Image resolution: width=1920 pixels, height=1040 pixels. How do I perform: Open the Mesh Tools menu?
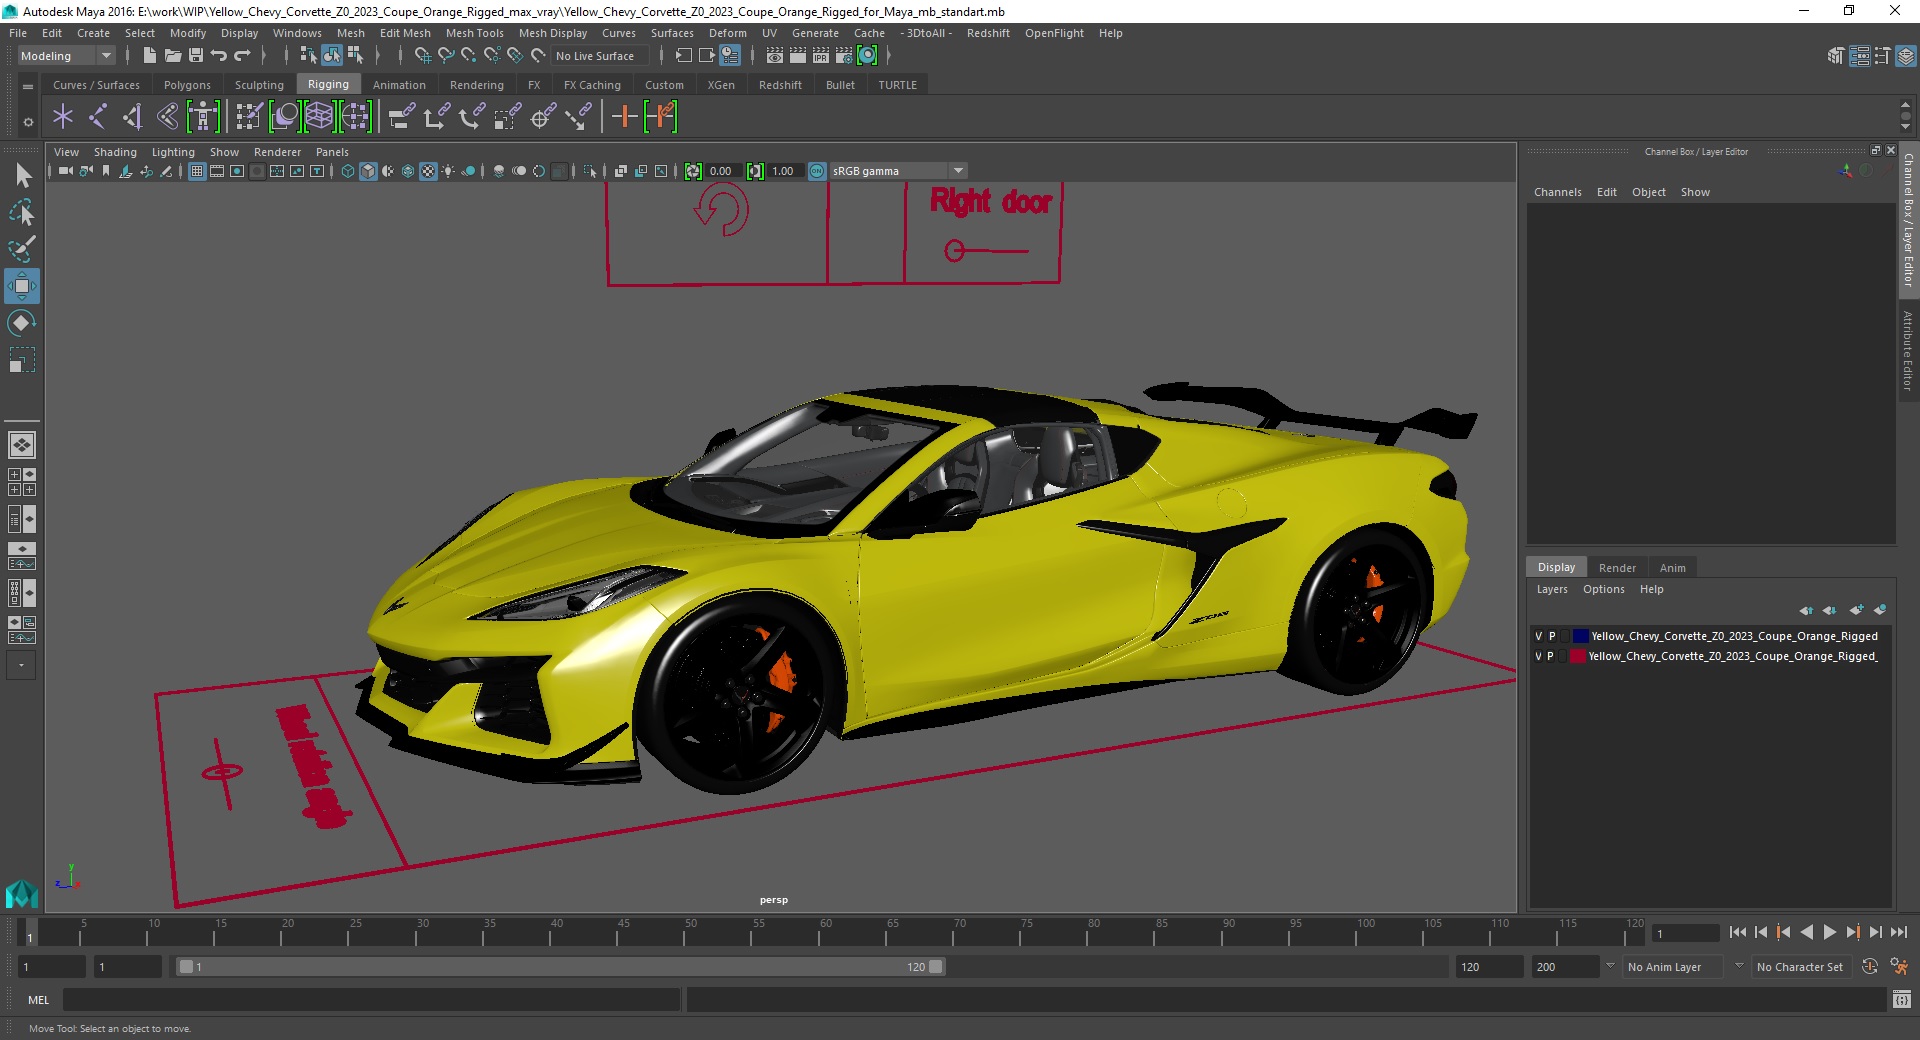pyautogui.click(x=475, y=33)
